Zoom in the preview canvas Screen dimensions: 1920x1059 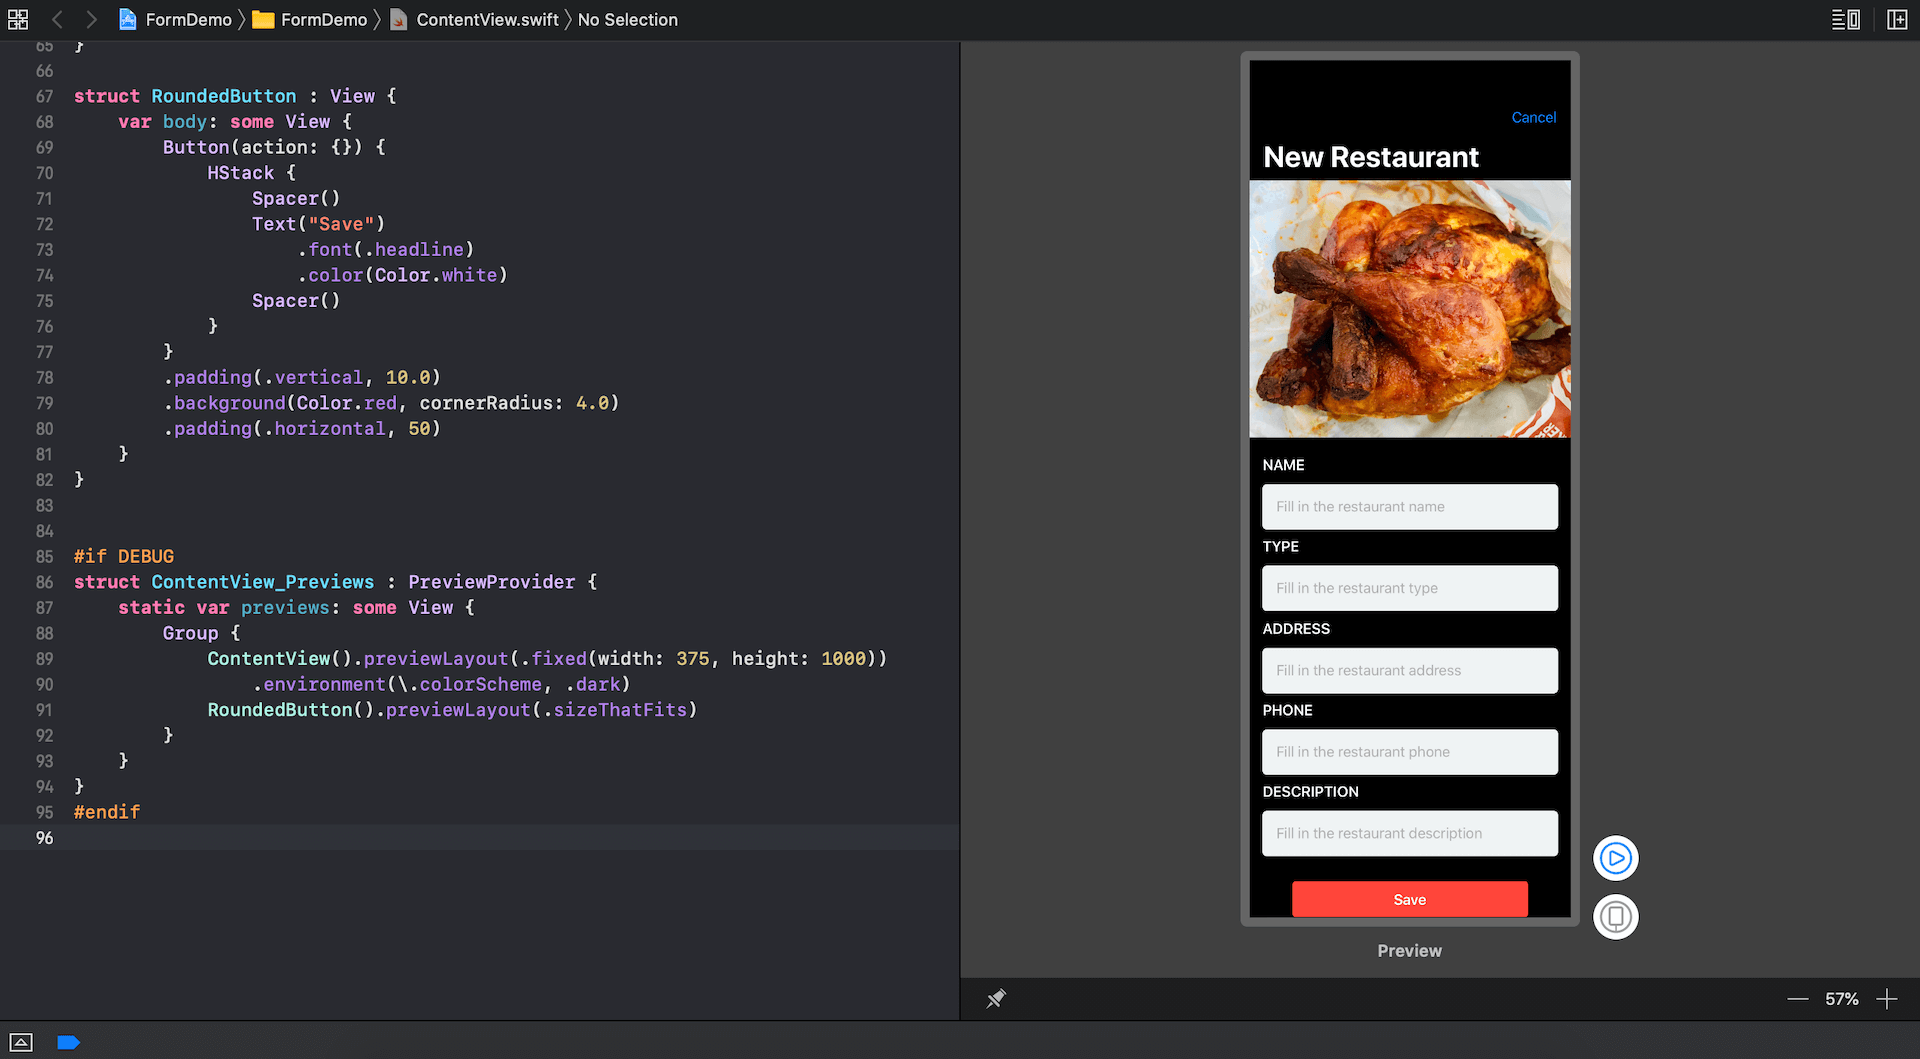[1886, 999]
